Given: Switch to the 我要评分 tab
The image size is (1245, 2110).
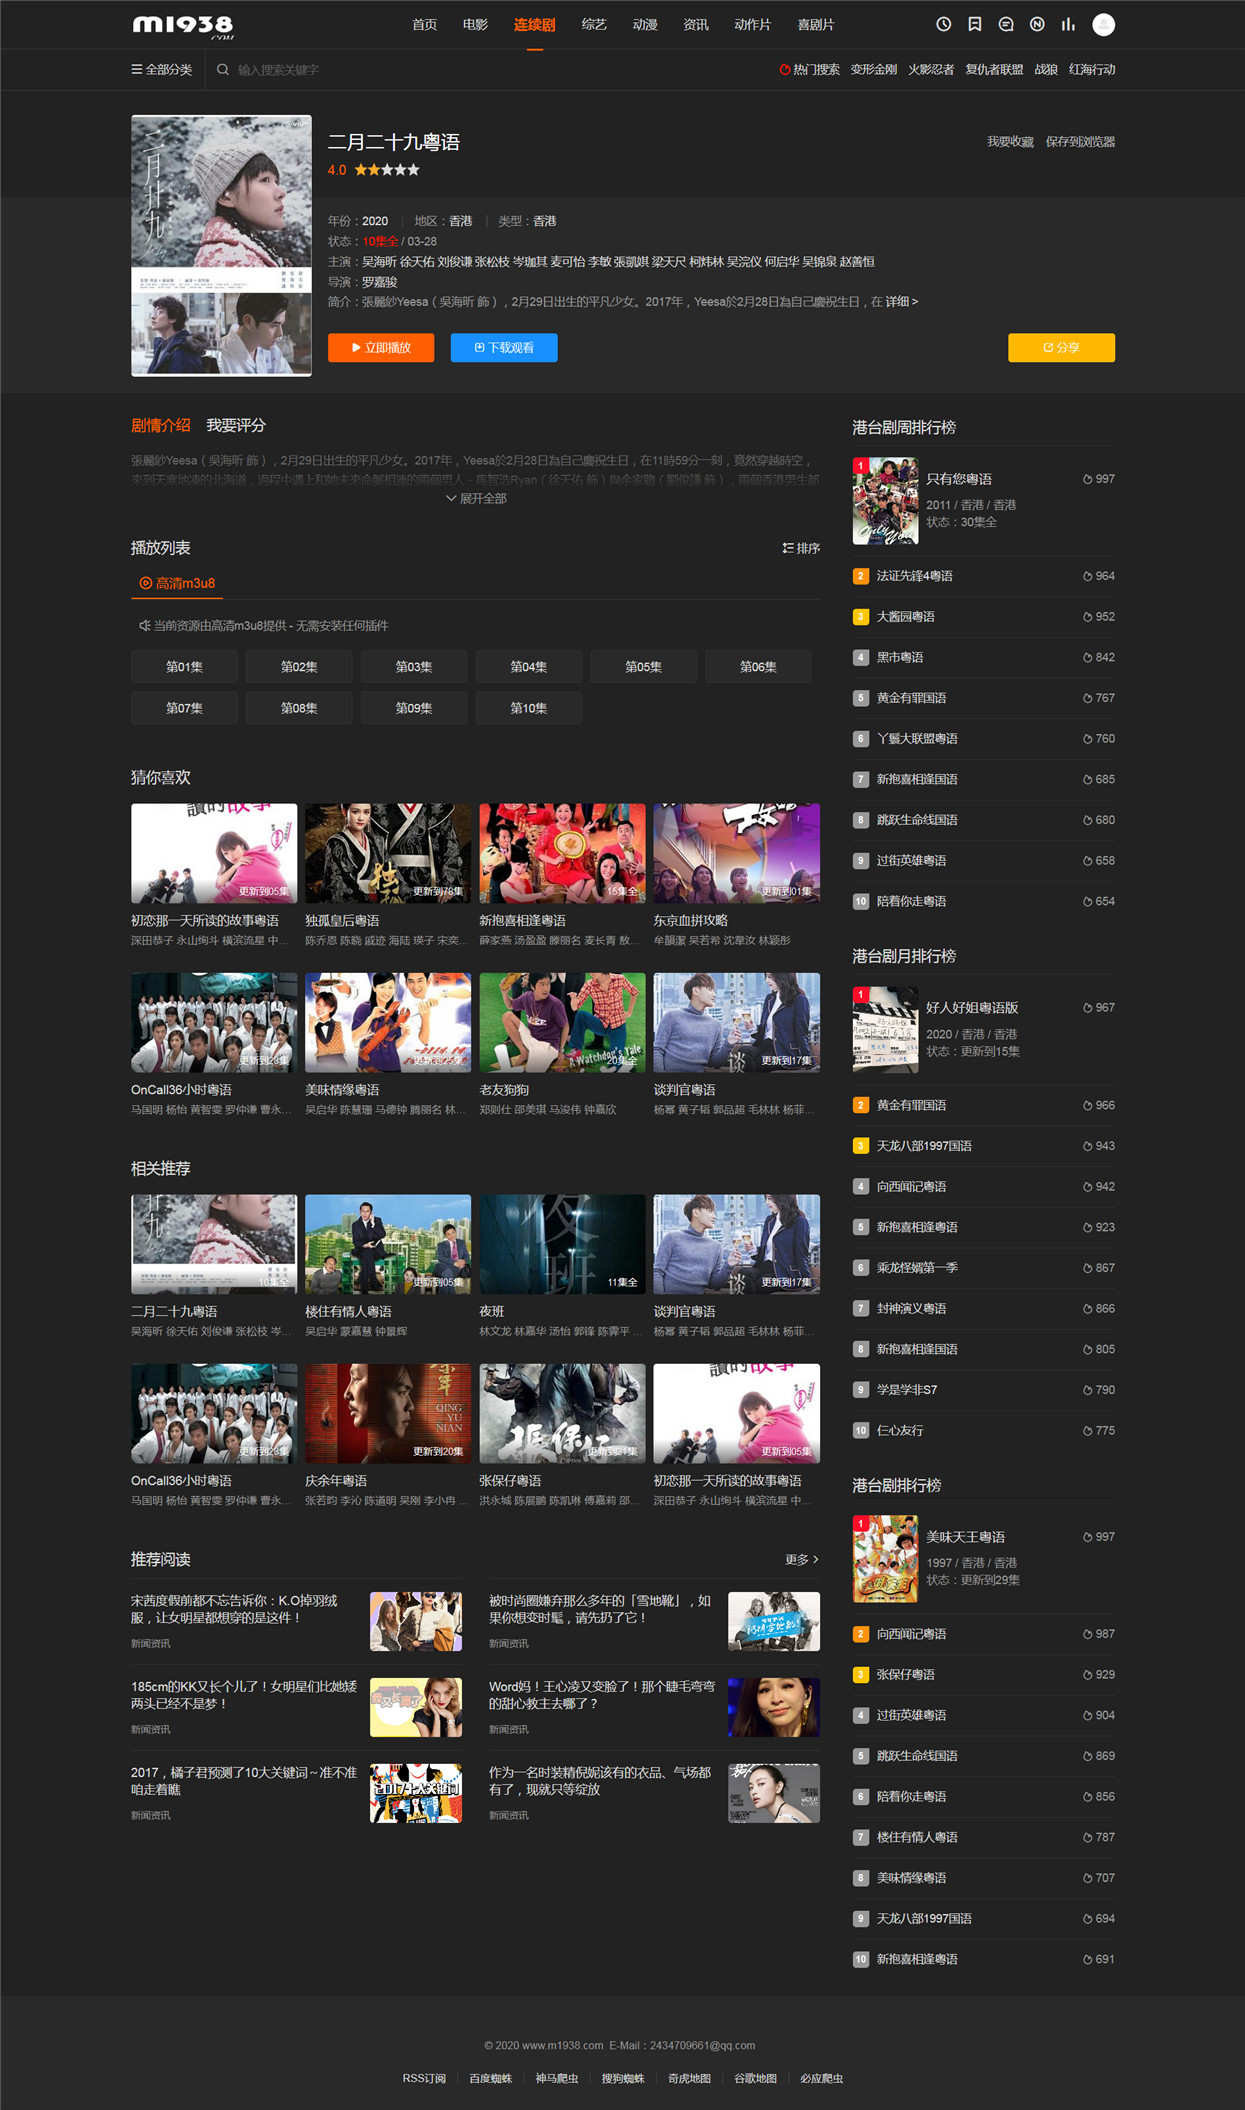Looking at the screenshot, I should (236, 425).
